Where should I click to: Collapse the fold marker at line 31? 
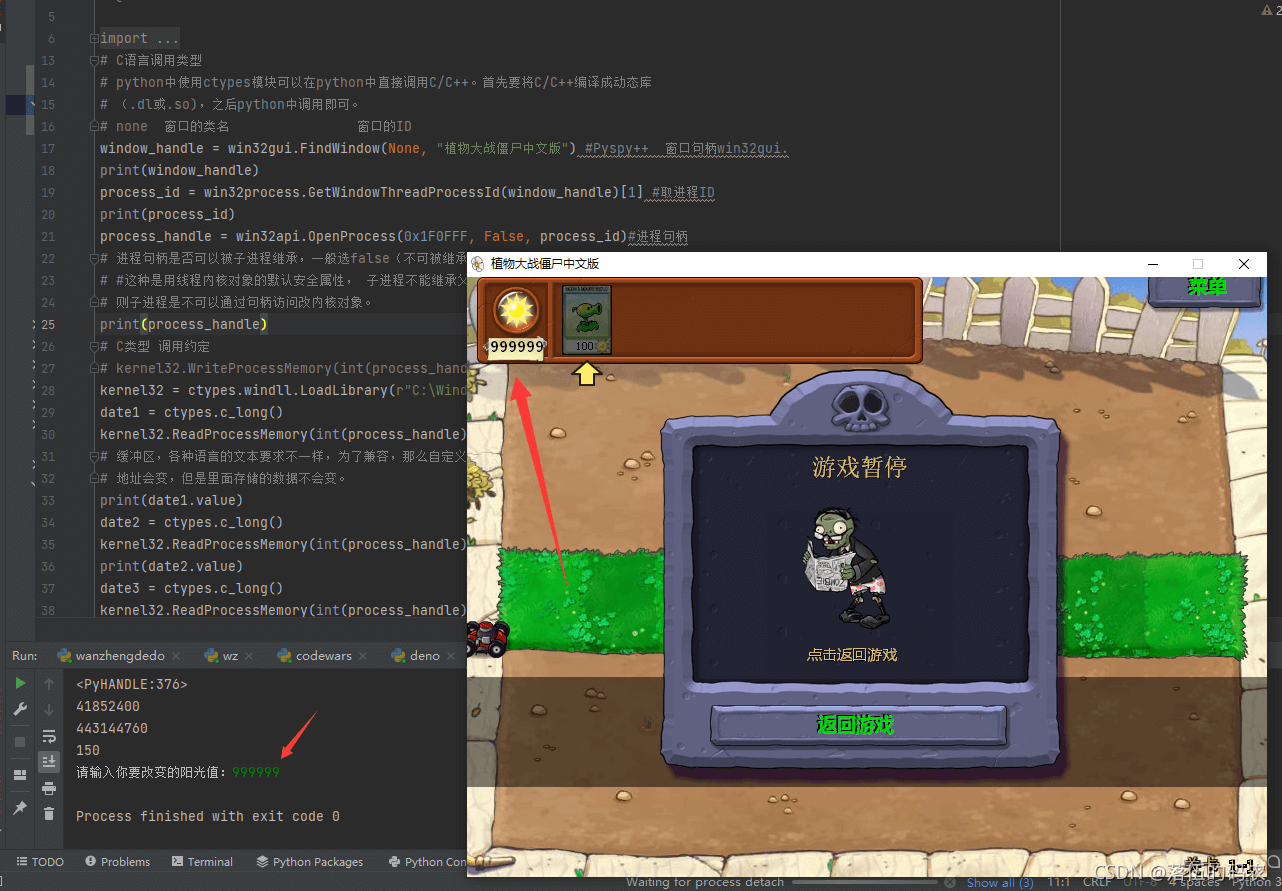(x=94, y=457)
